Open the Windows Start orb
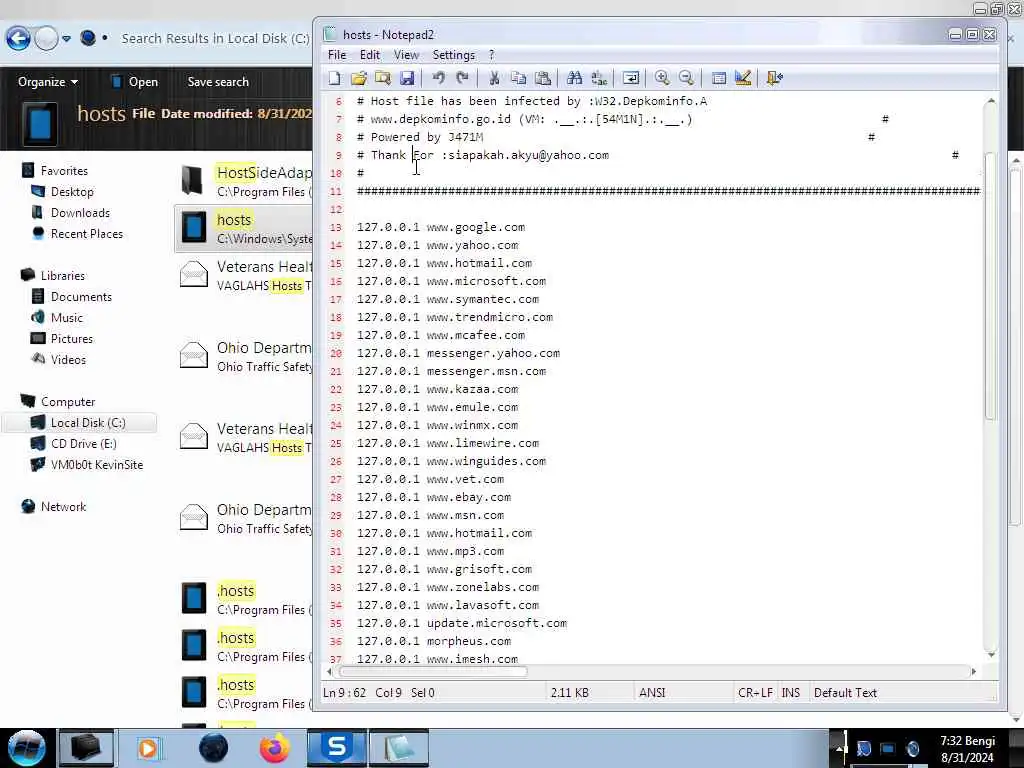1024x768 pixels. pos(26,748)
